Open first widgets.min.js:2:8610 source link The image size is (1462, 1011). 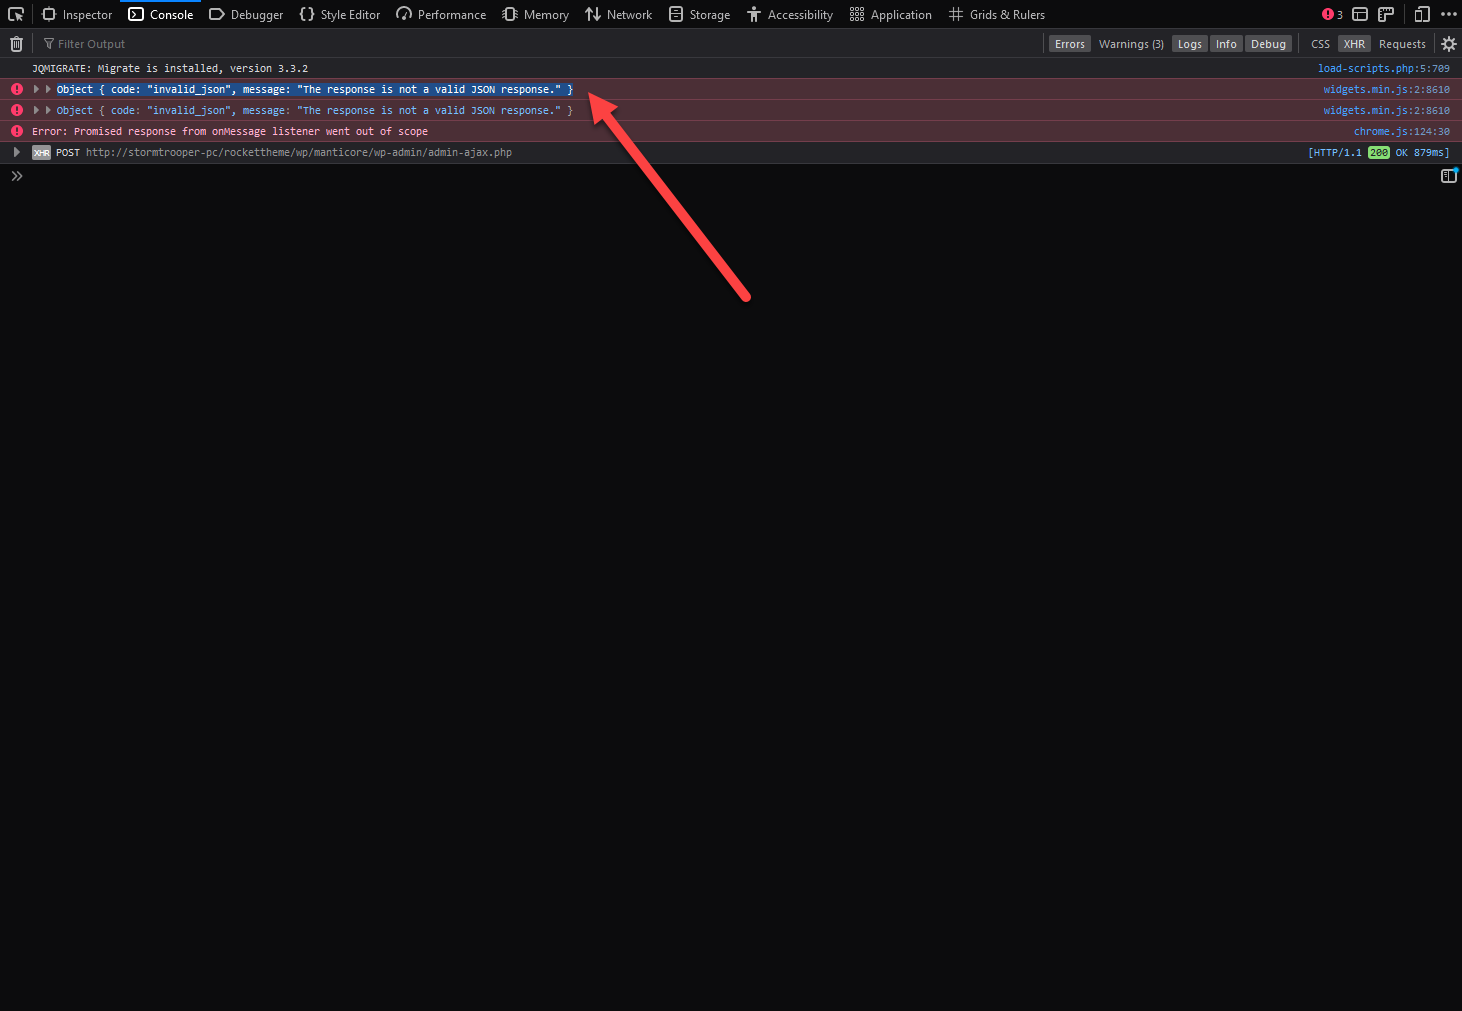pyautogui.click(x=1386, y=89)
